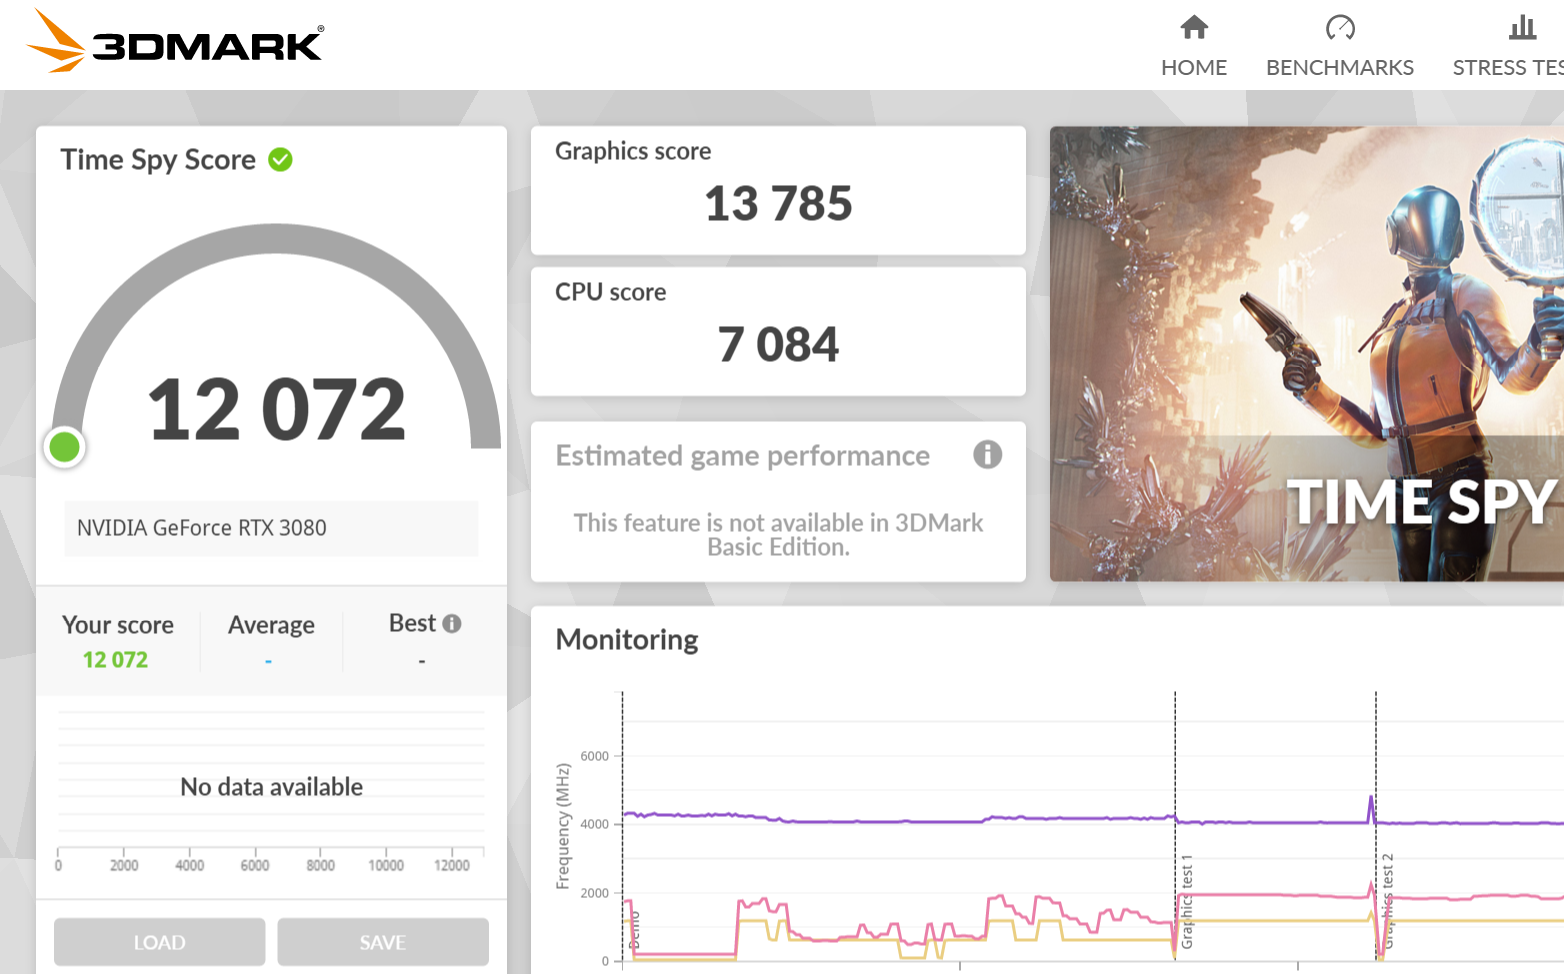The image size is (1564, 974).
Task: Click green dot on score gauge
Action: click(65, 447)
